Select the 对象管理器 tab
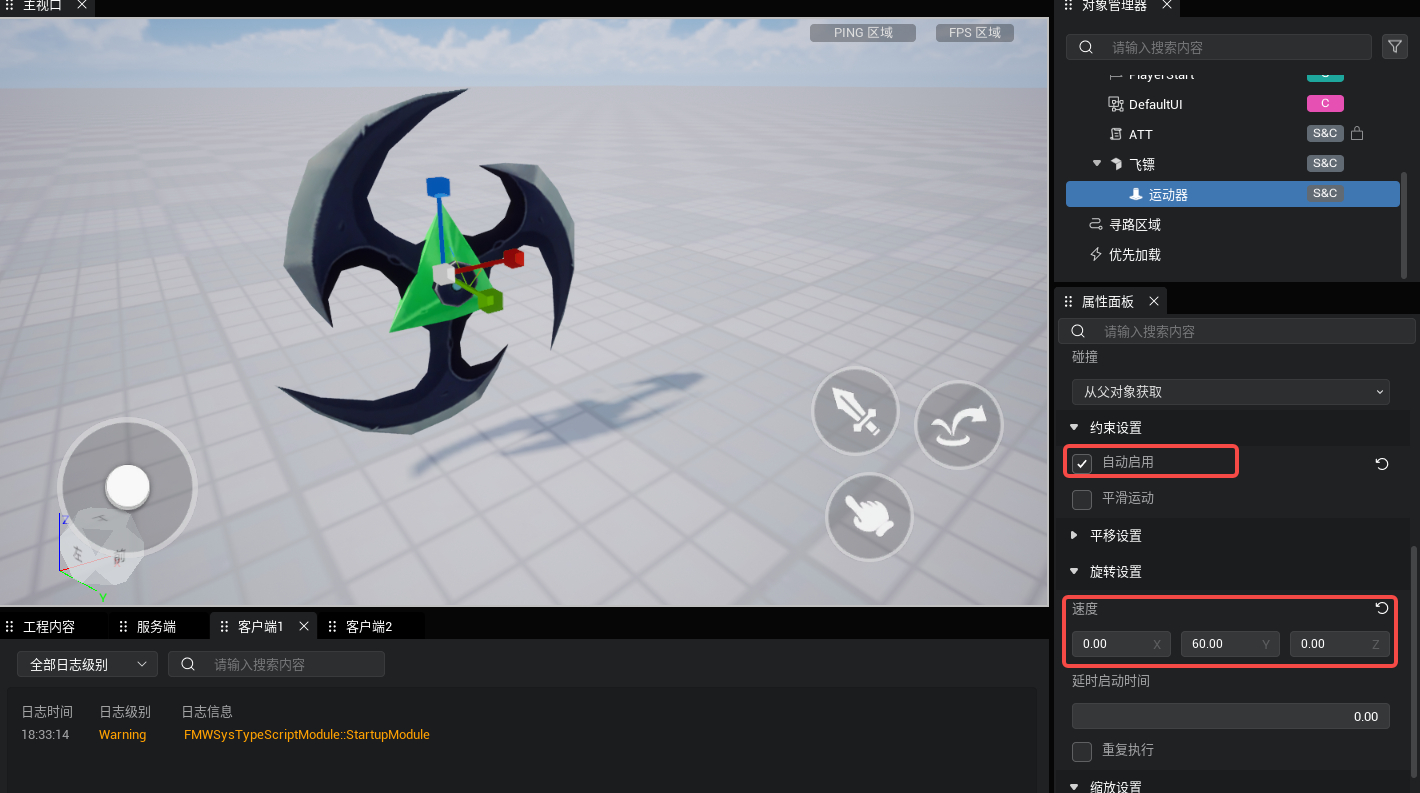This screenshot has width=1420, height=793. click(1115, 6)
